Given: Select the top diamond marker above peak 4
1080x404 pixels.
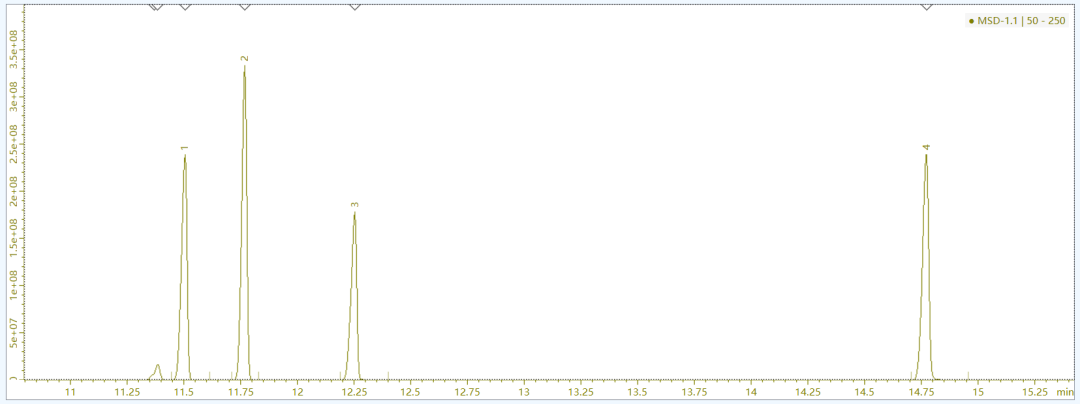Looking at the screenshot, I should (x=926, y=6).
